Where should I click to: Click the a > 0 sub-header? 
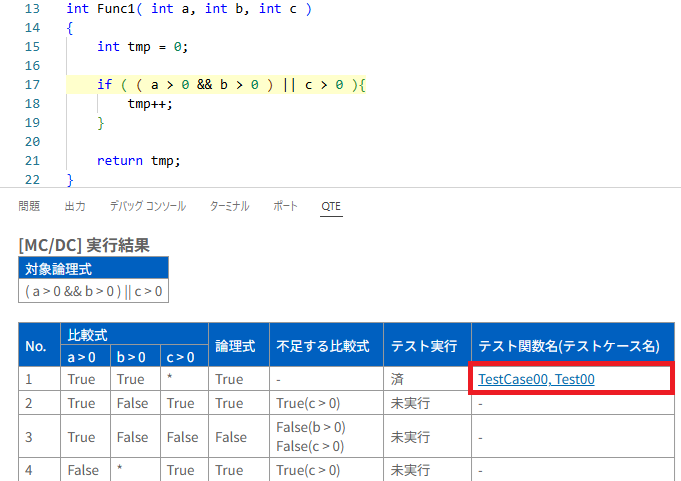[86, 357]
